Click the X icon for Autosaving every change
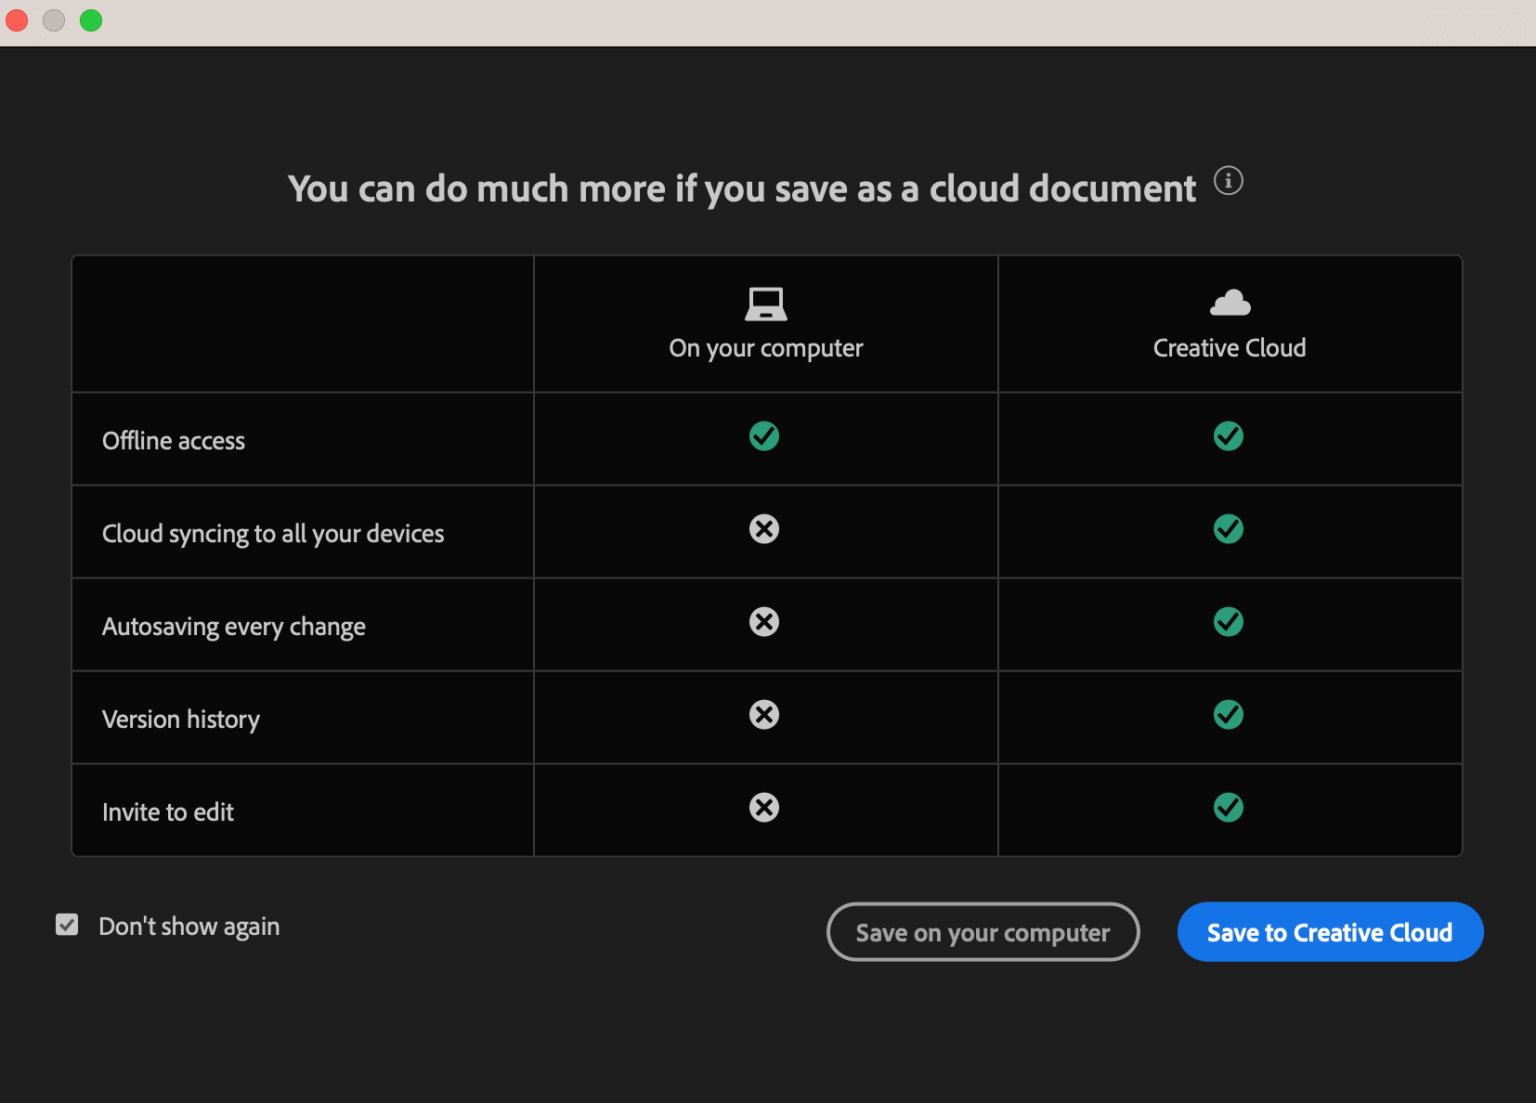The height and width of the screenshot is (1103, 1536). coord(764,622)
